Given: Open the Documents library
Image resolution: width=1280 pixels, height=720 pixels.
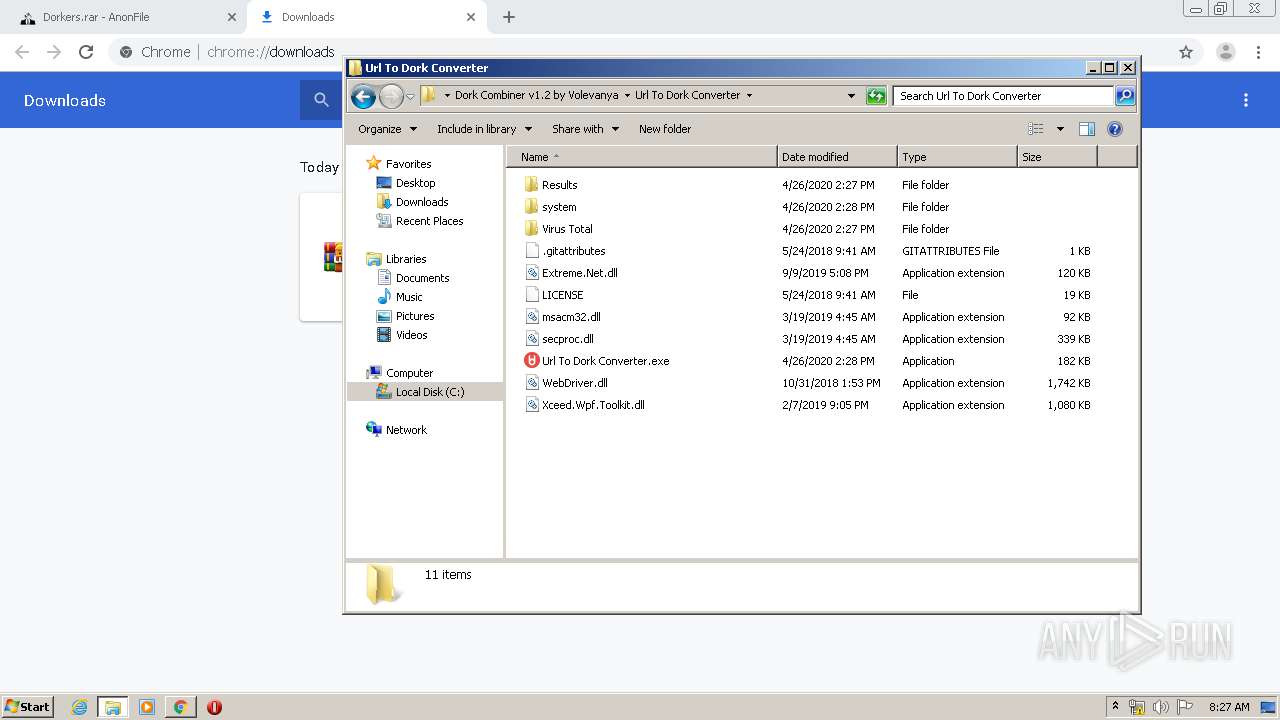Looking at the screenshot, I should pyautogui.click(x=422, y=278).
